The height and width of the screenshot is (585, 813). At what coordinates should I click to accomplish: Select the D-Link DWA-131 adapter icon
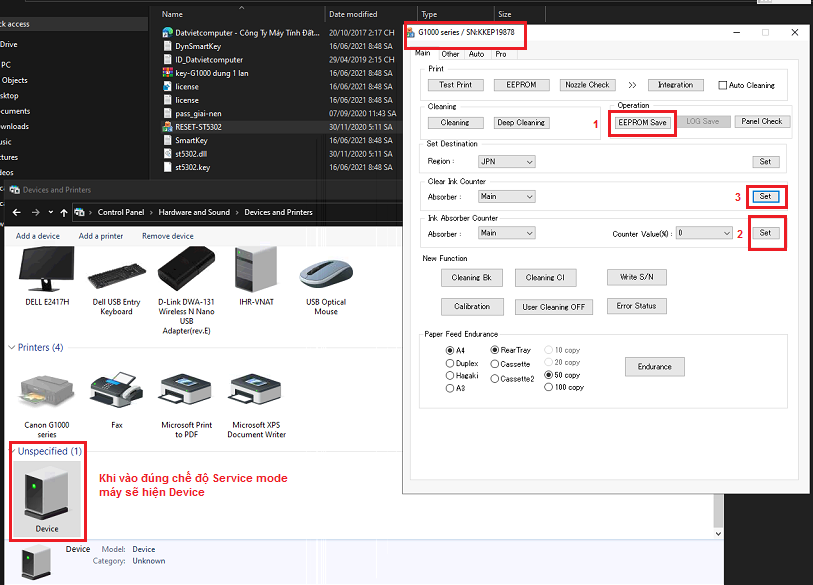click(x=186, y=269)
